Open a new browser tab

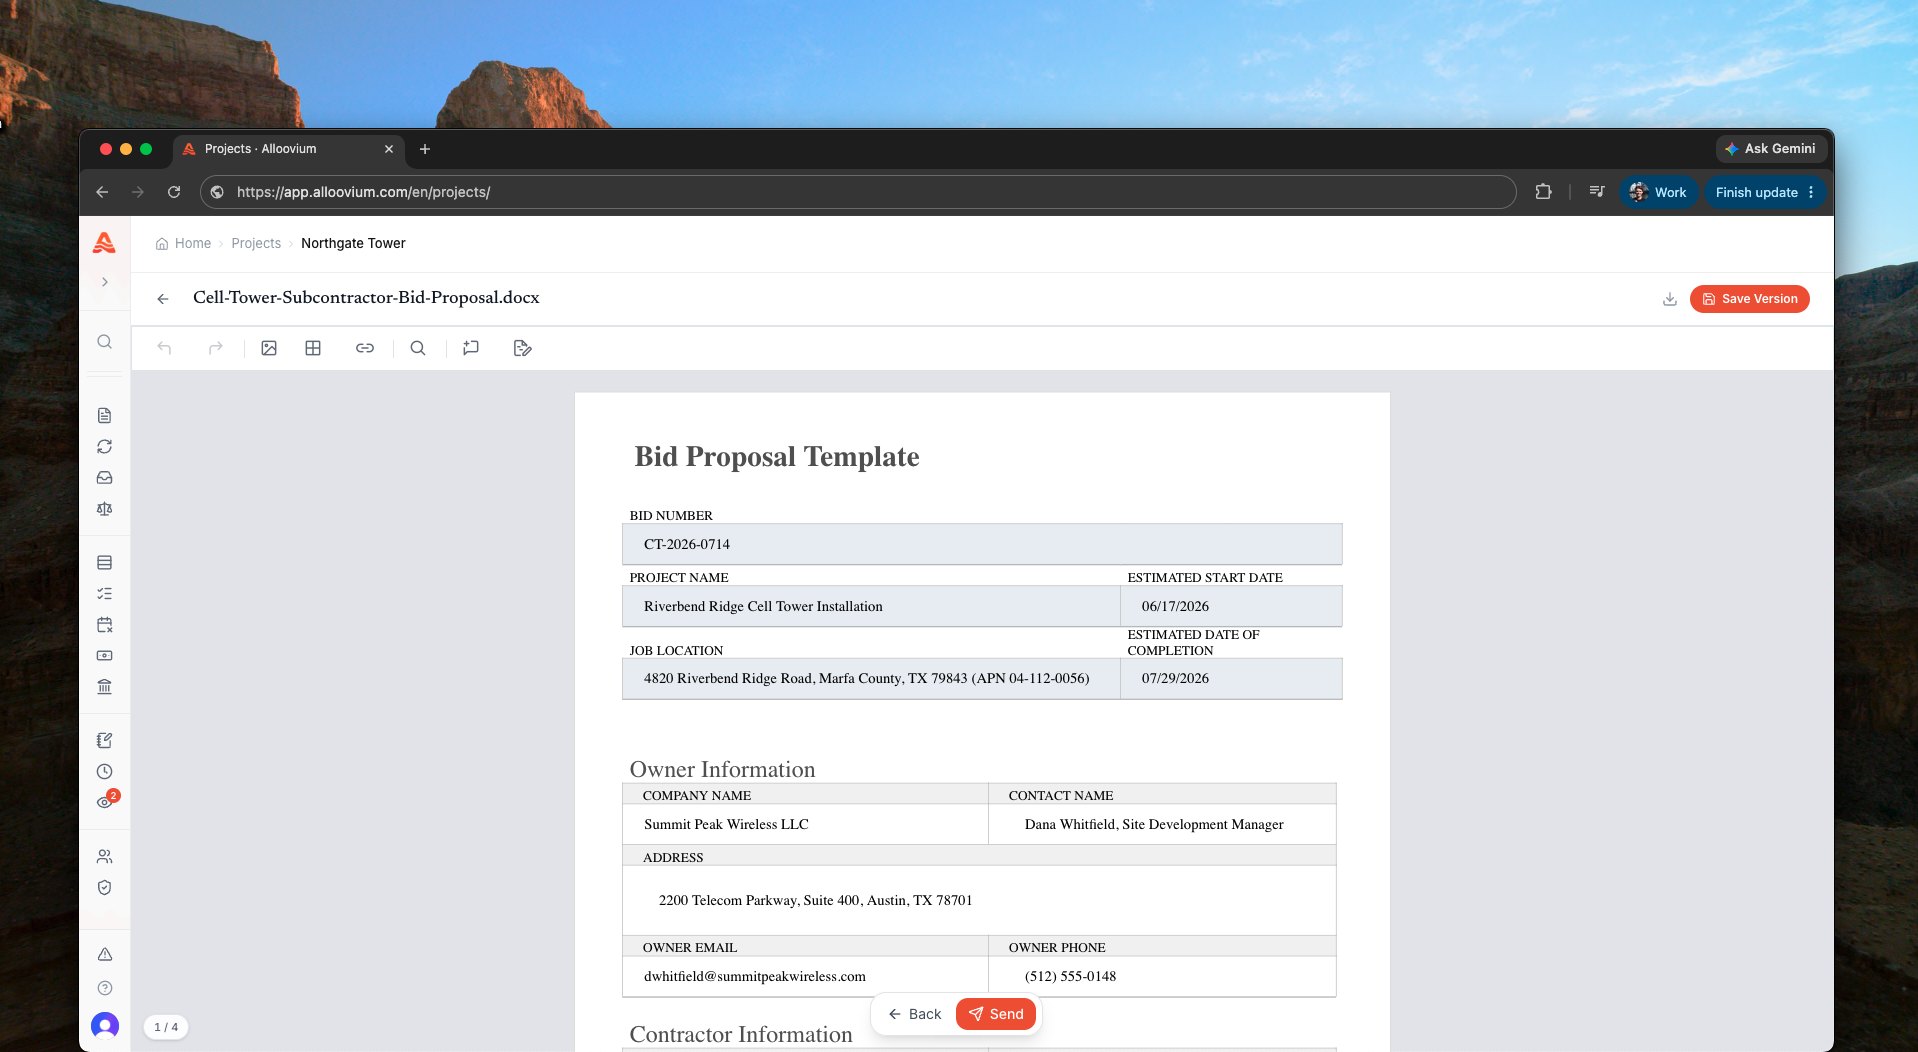click(x=425, y=149)
